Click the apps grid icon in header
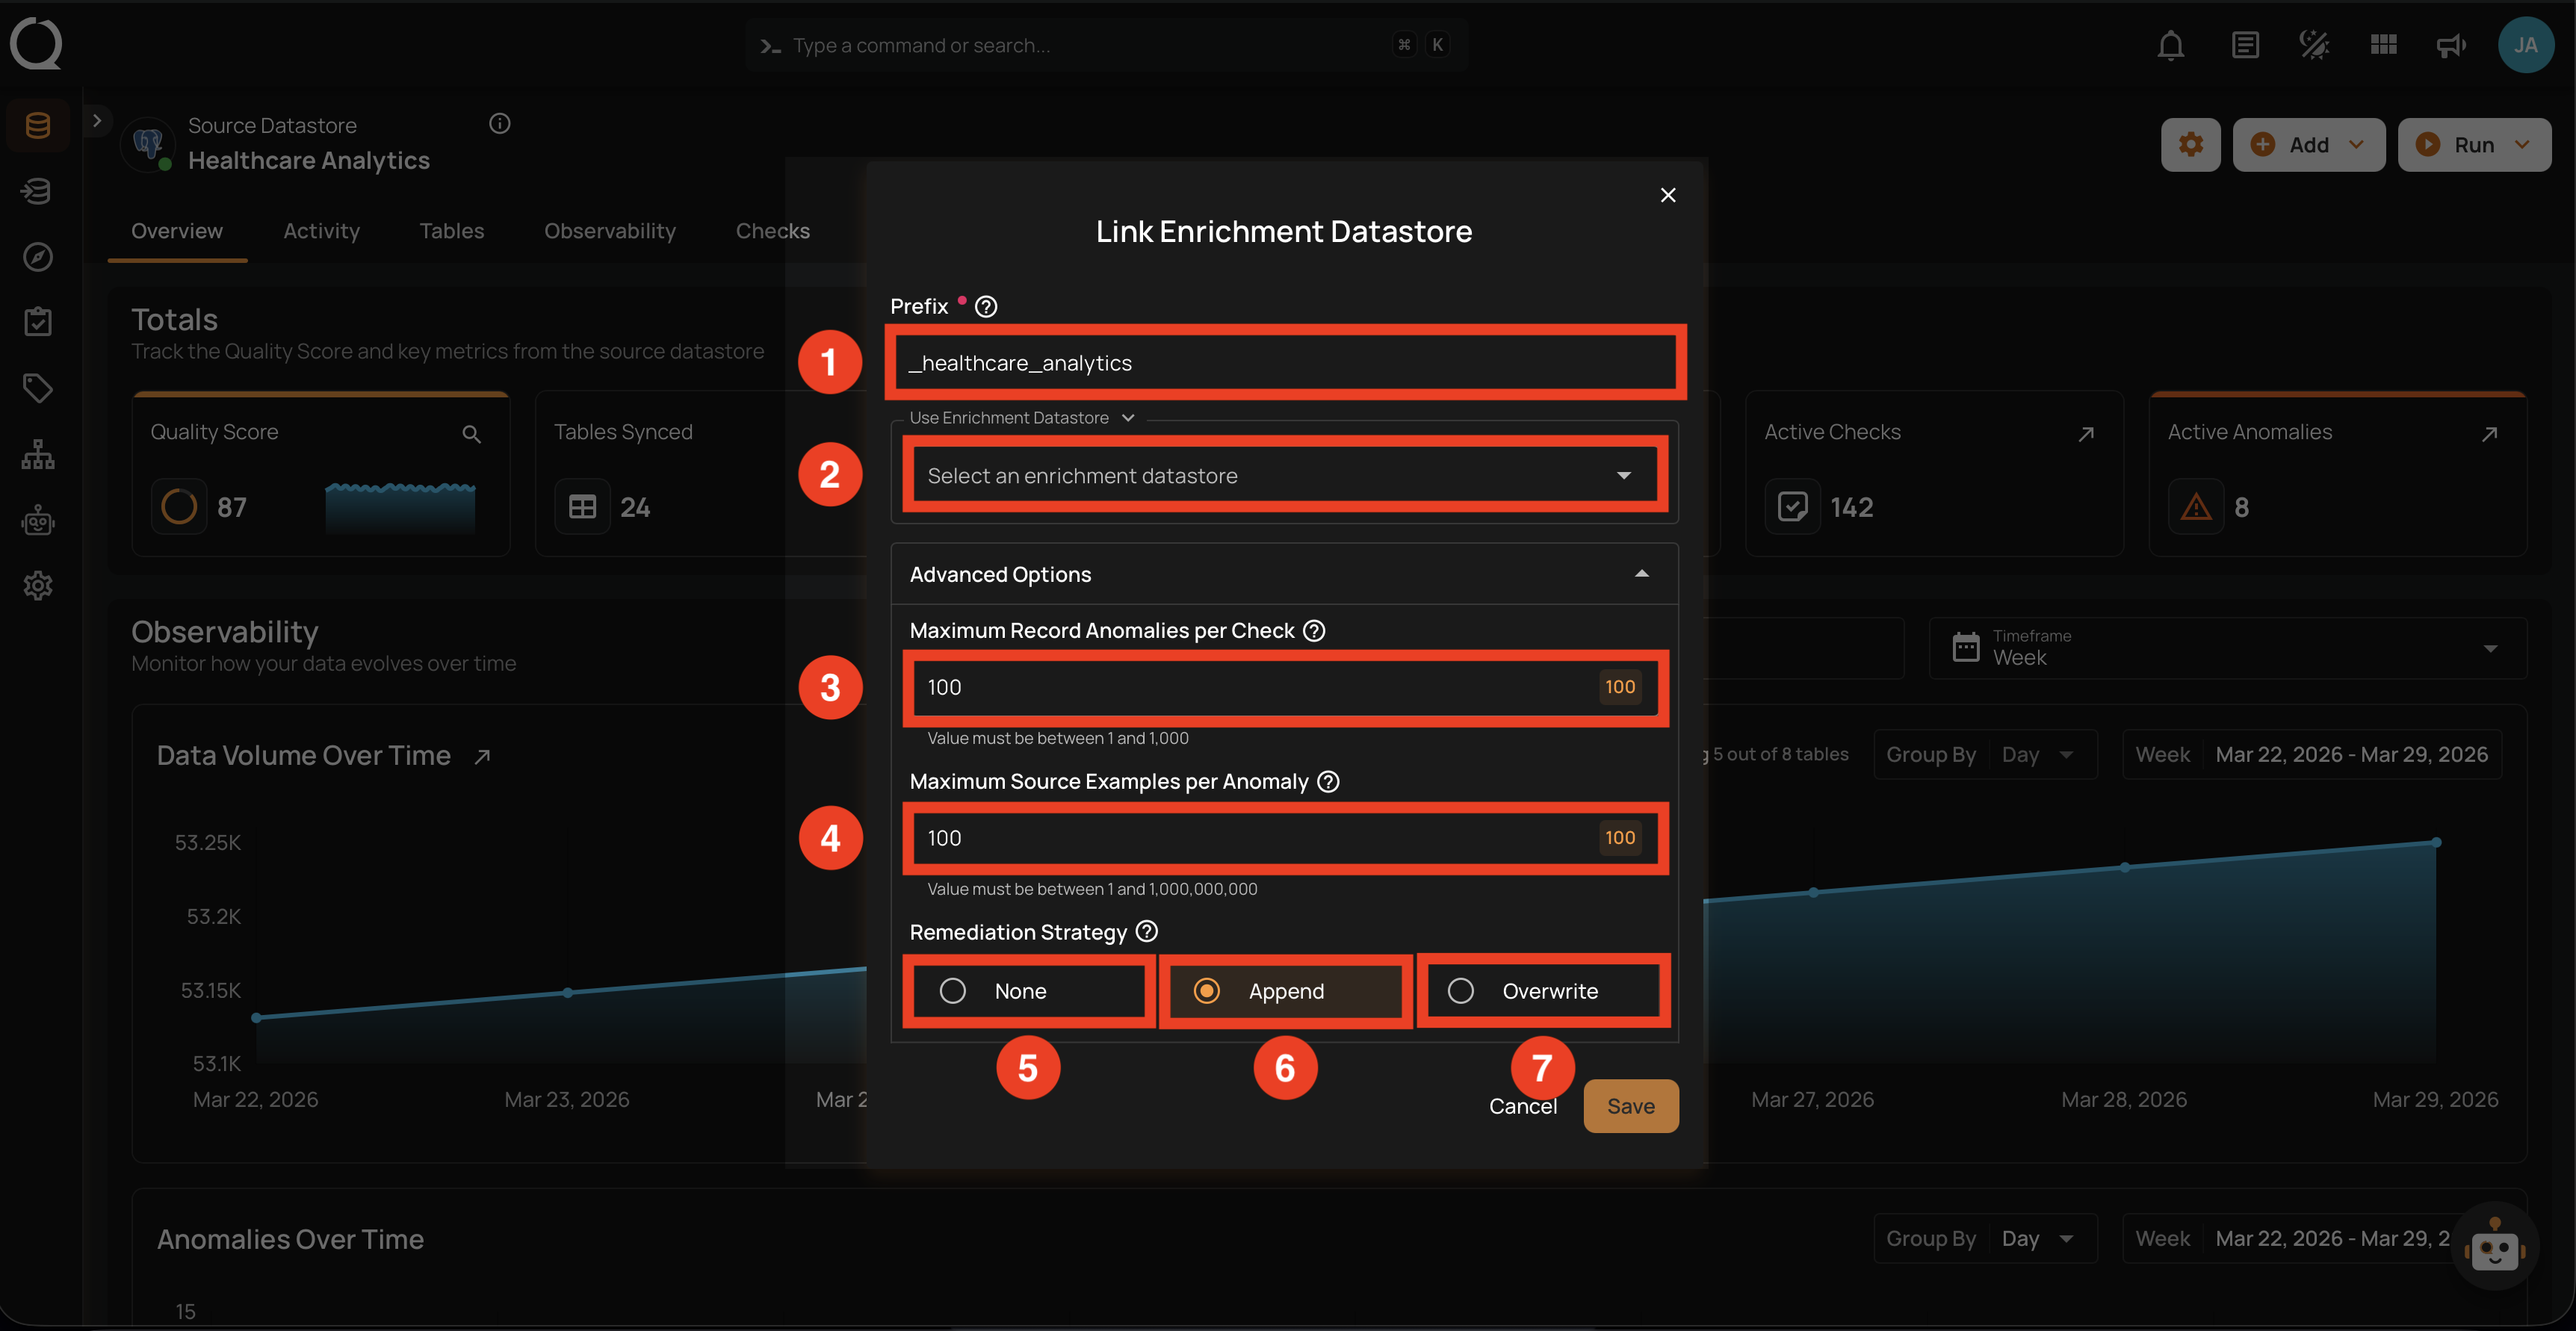The image size is (2576, 1331). [2383, 45]
